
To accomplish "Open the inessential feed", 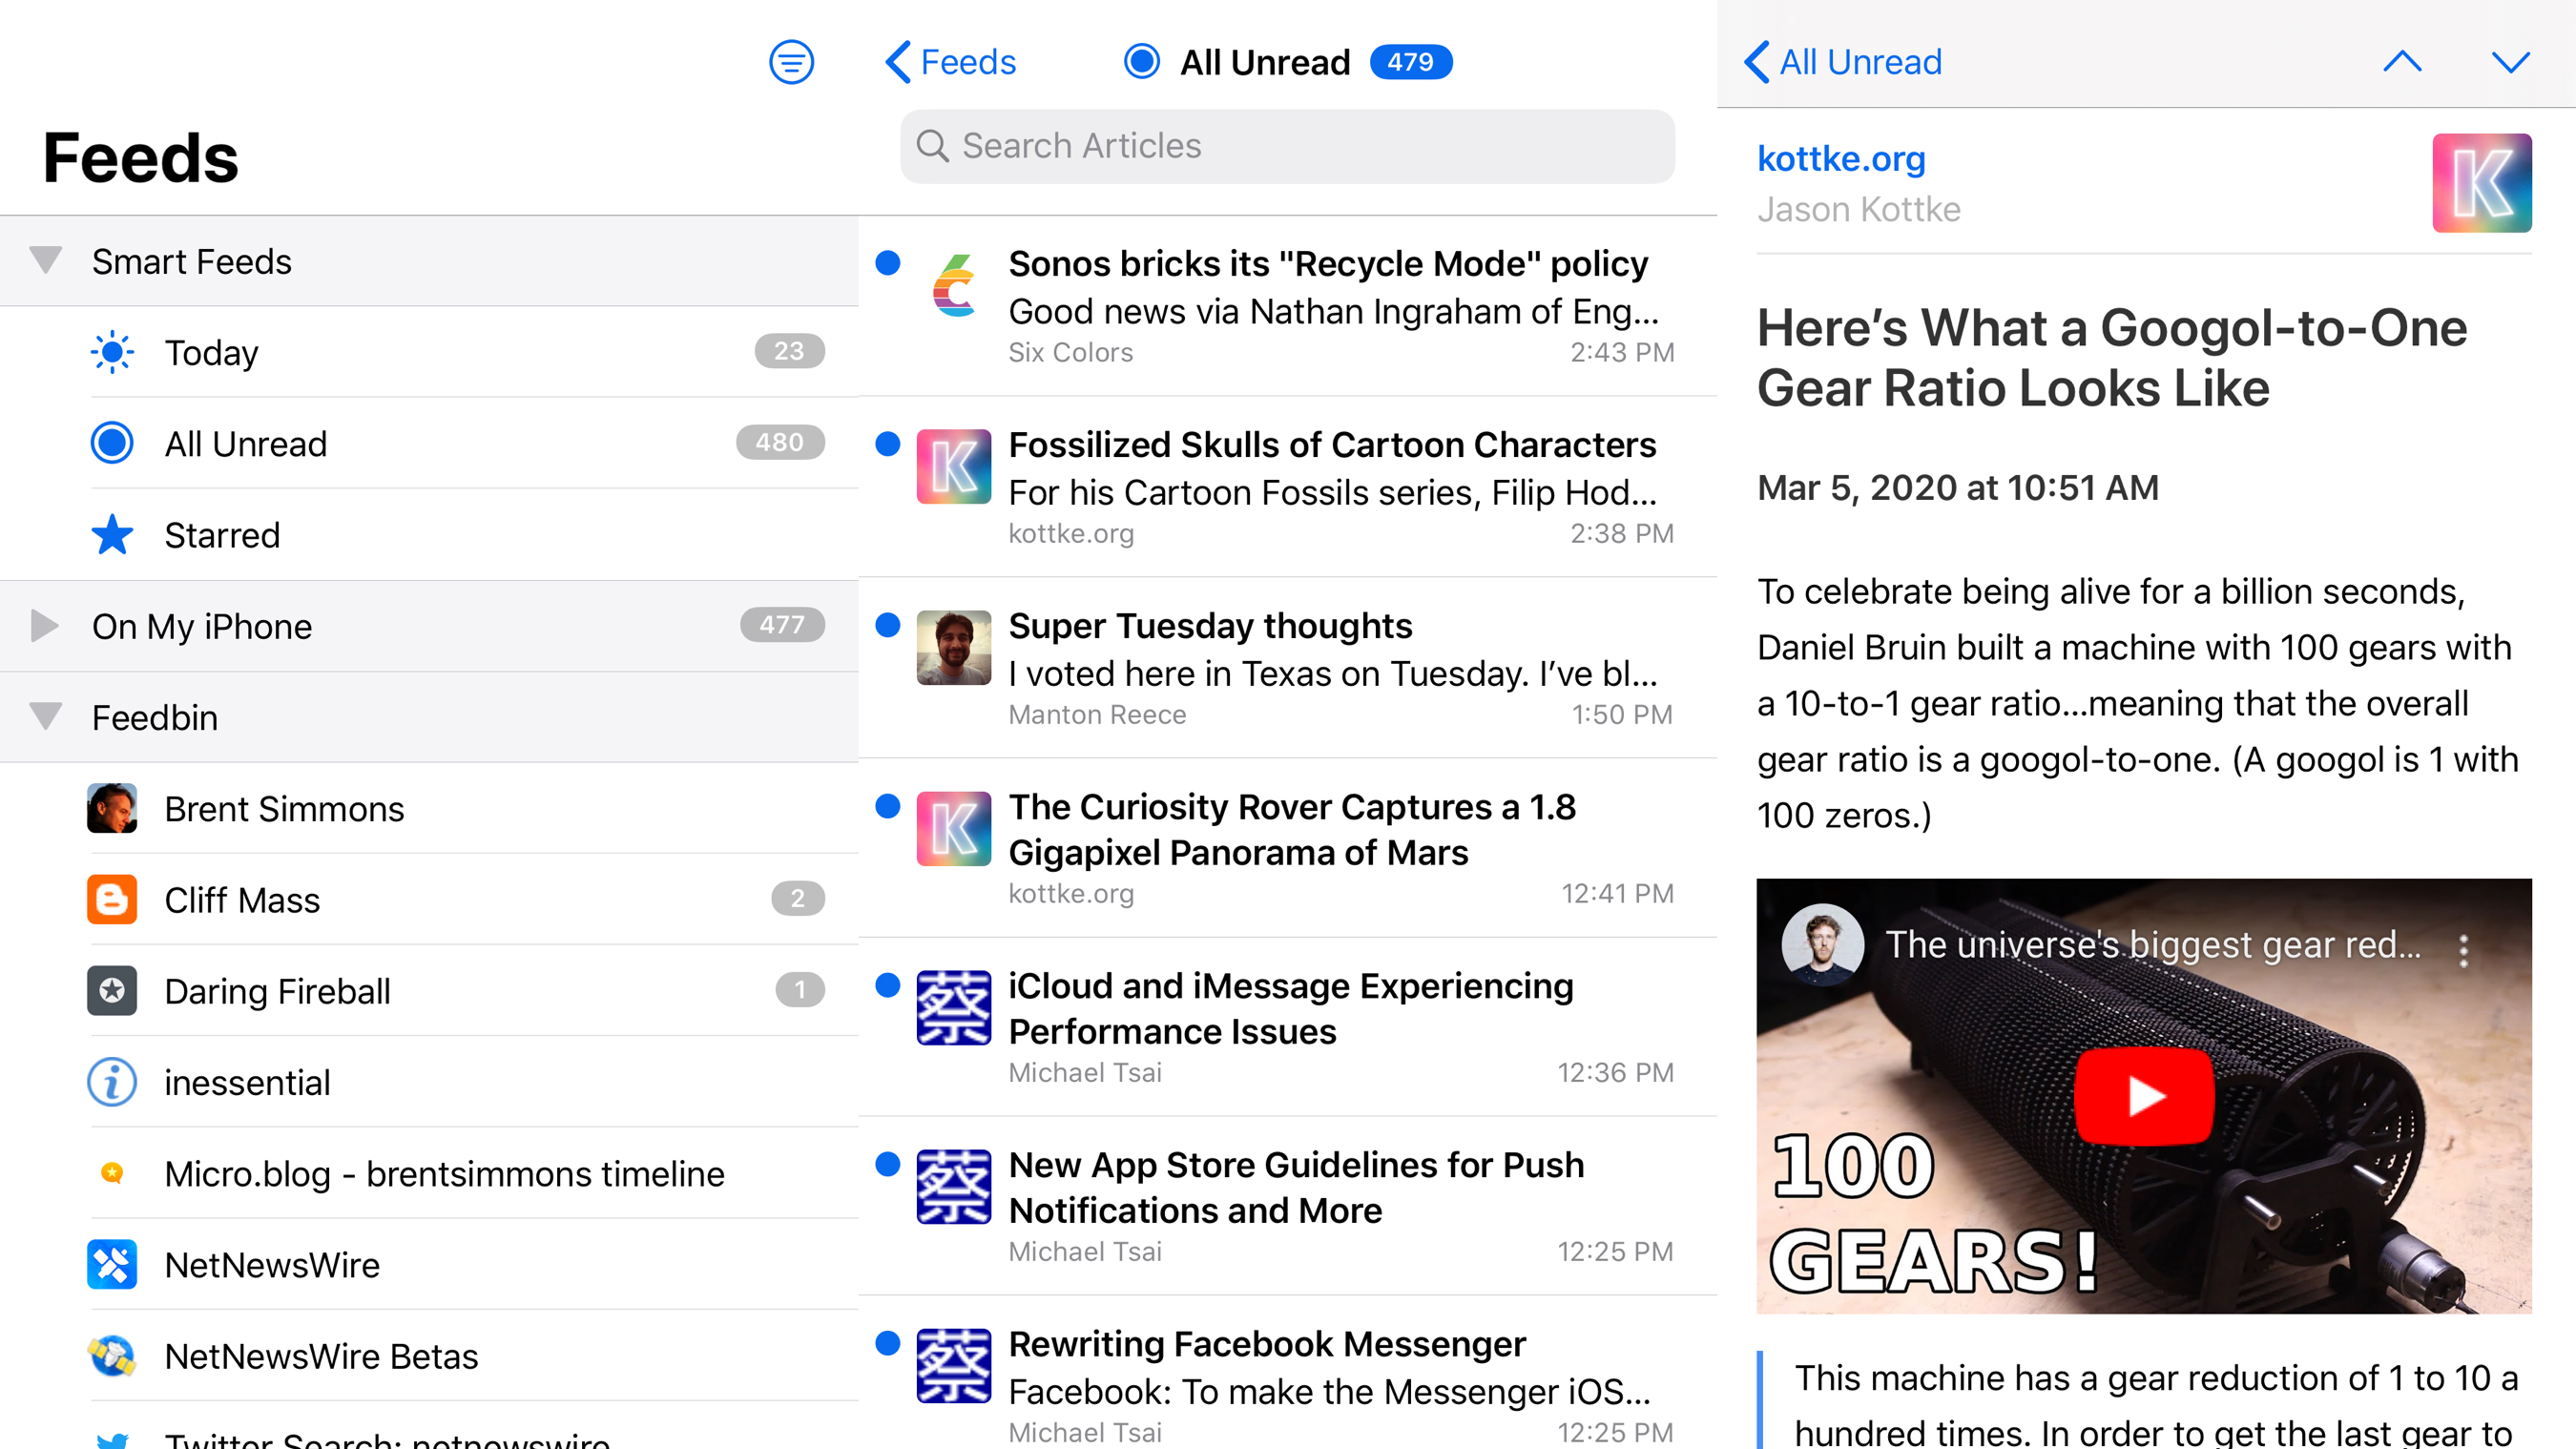I will (429, 1082).
